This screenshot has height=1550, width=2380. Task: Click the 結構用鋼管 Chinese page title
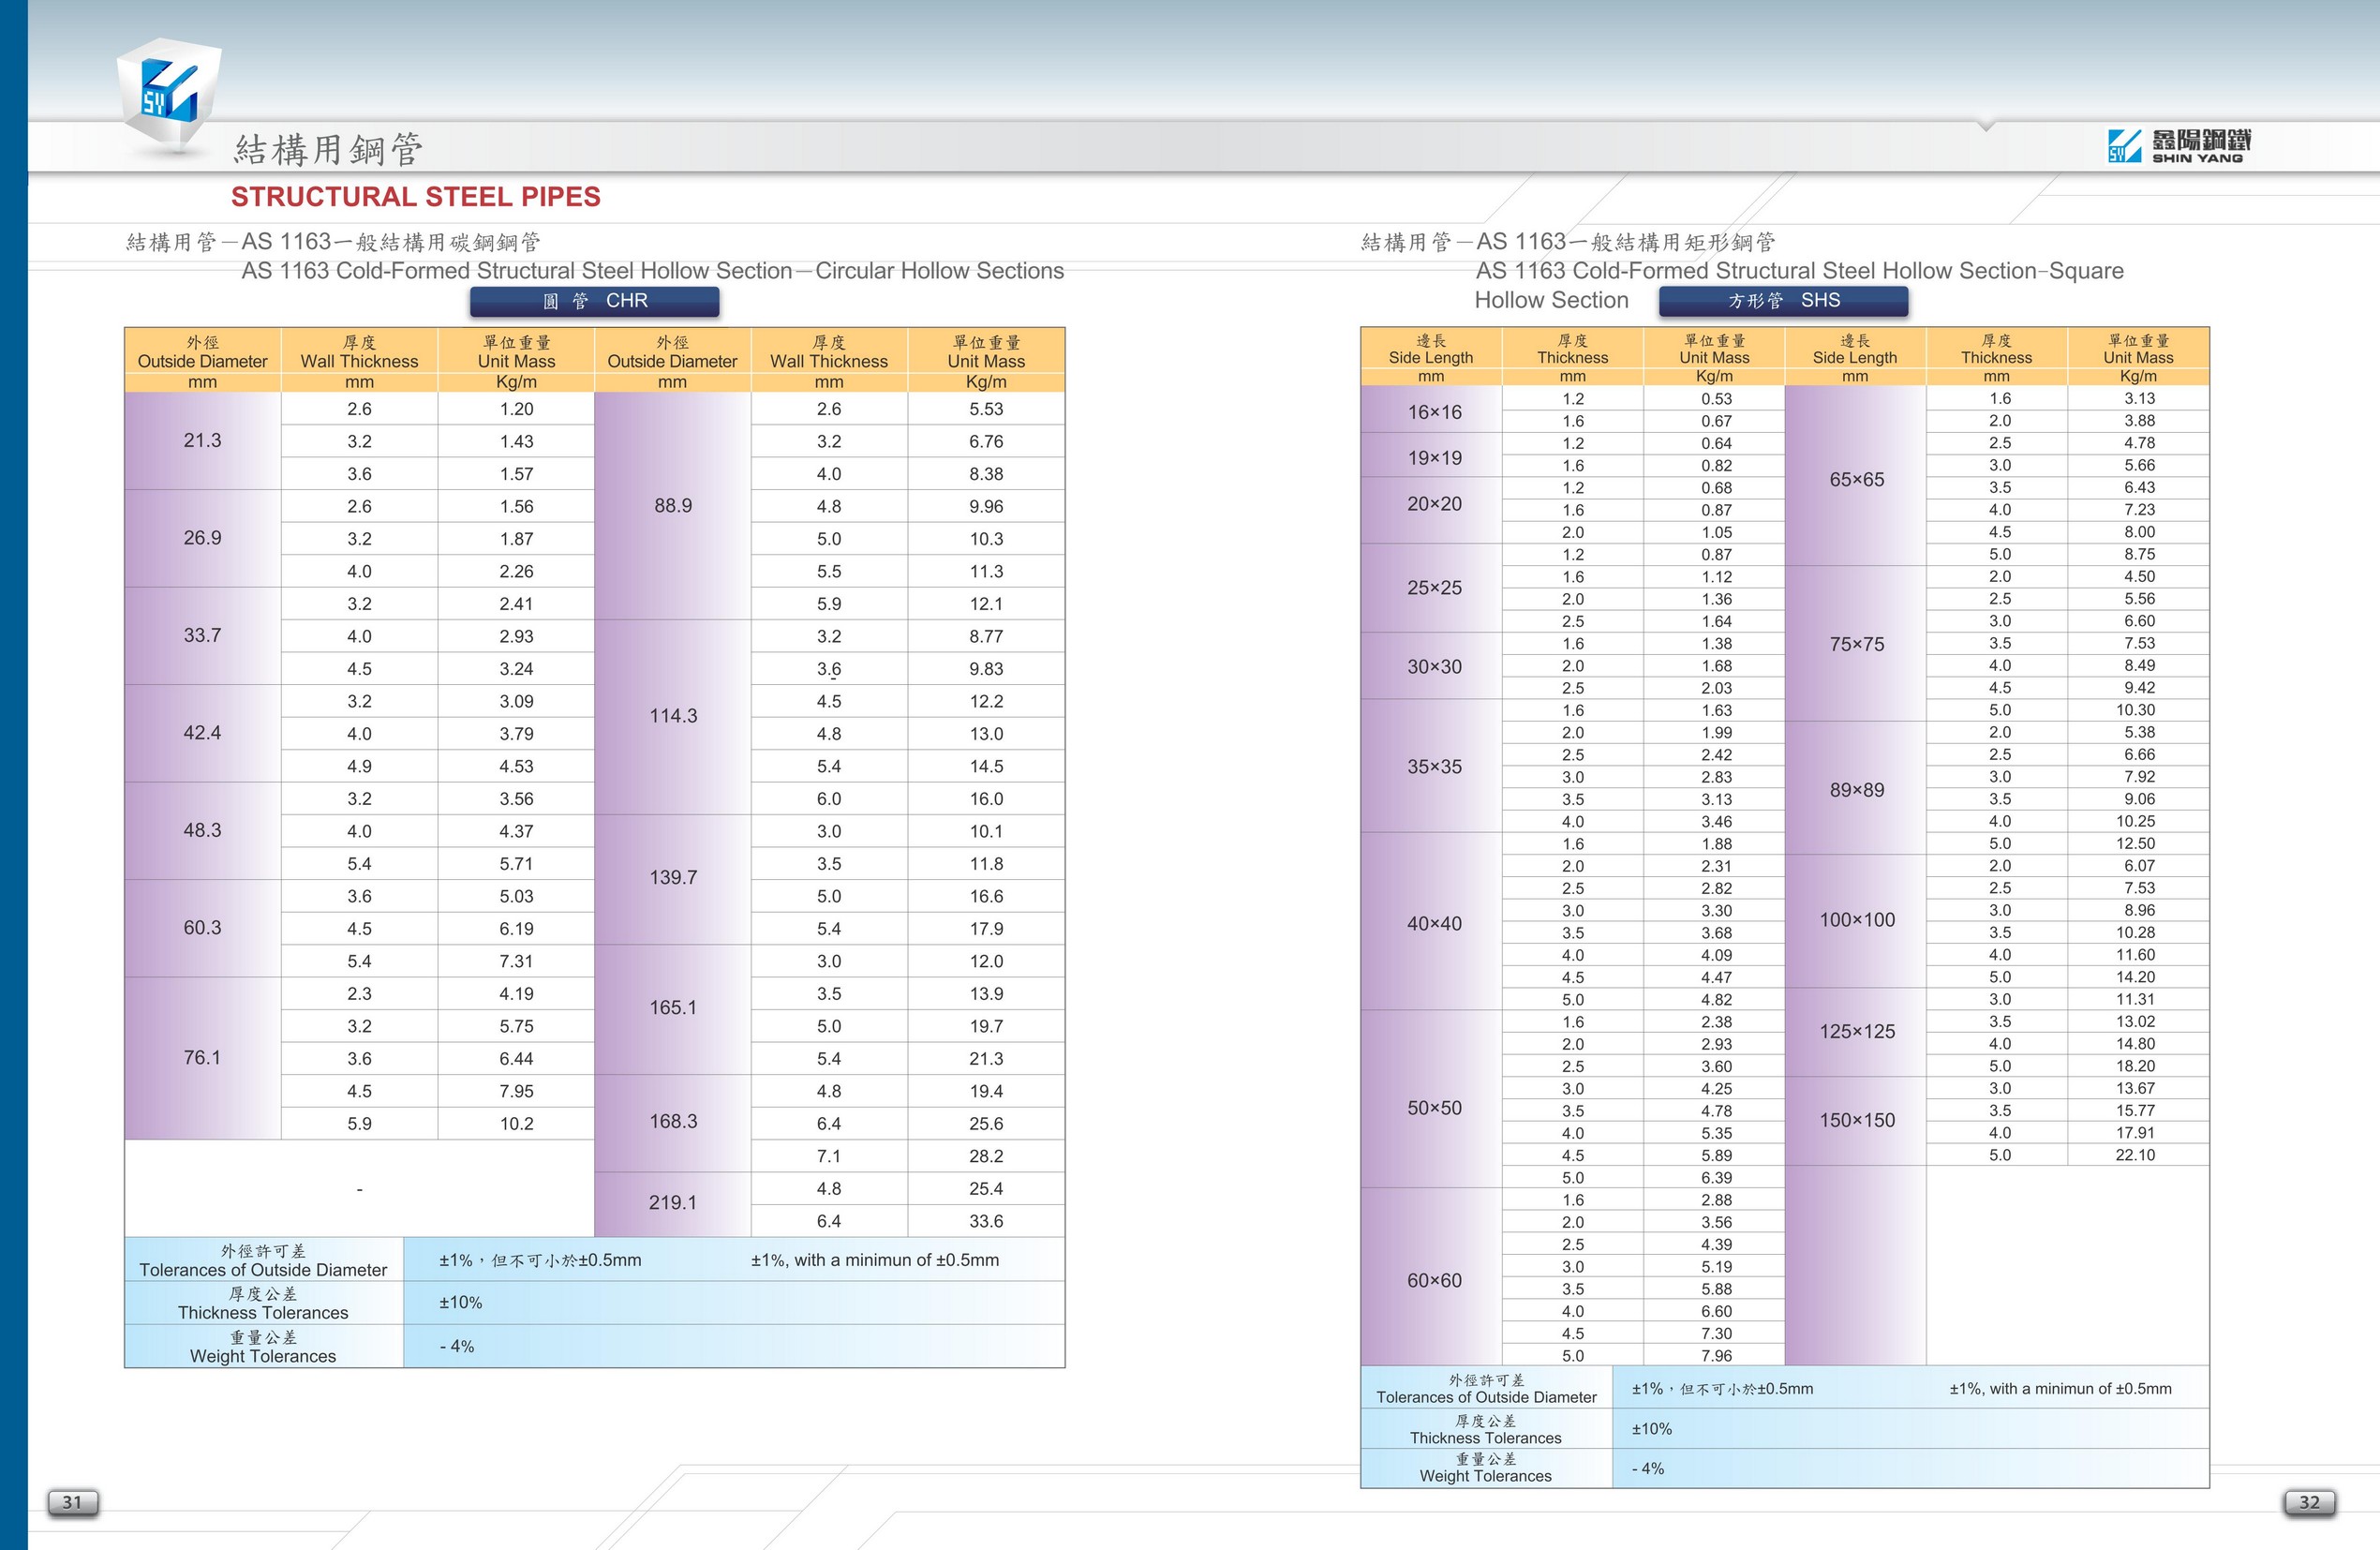[328, 150]
